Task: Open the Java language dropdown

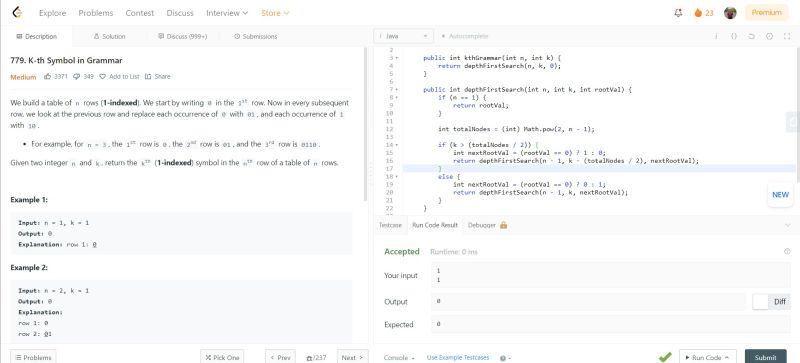Action: (x=404, y=36)
